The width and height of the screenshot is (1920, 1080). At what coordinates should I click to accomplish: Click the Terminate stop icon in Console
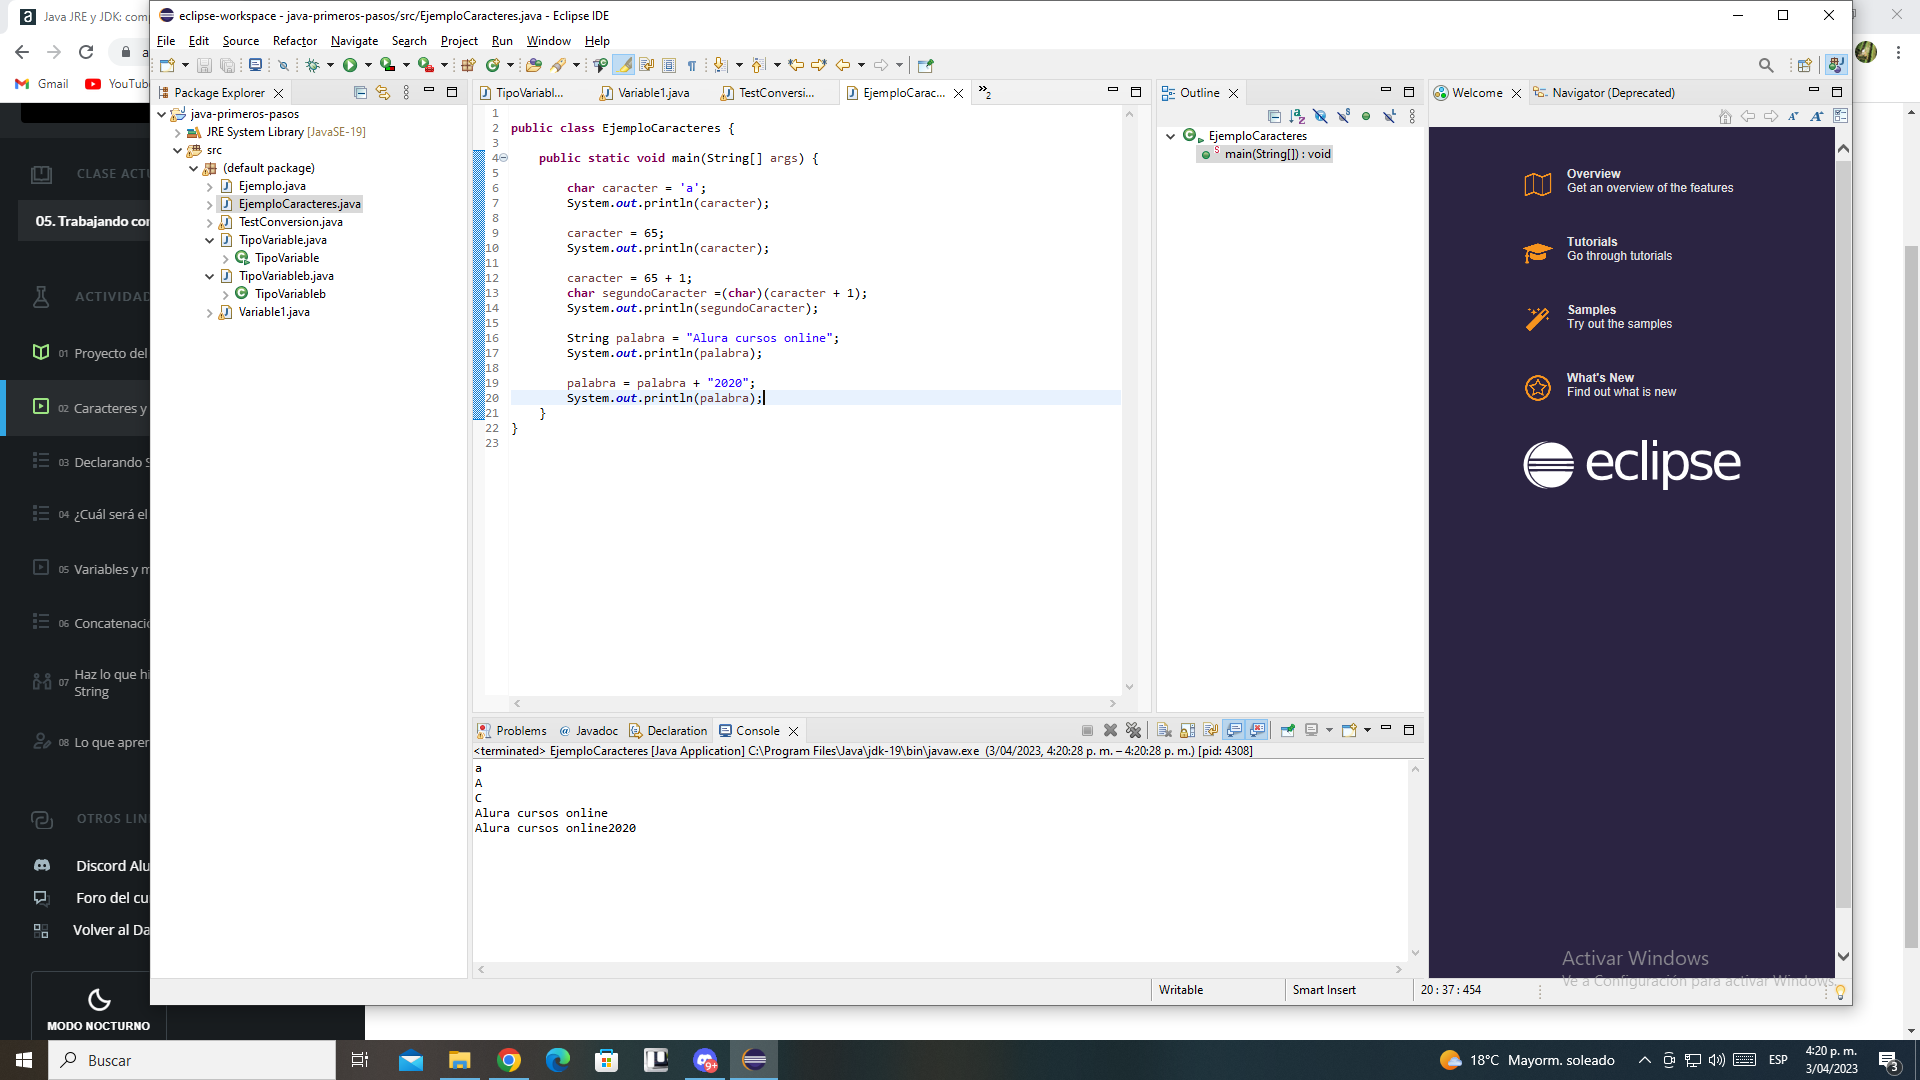point(1087,730)
